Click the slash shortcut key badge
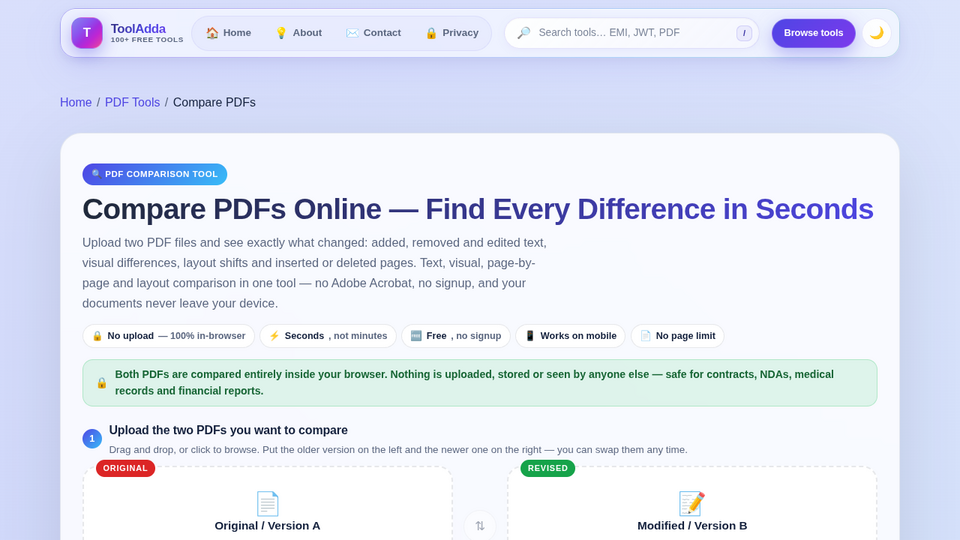Image resolution: width=960 pixels, height=540 pixels. (x=744, y=33)
